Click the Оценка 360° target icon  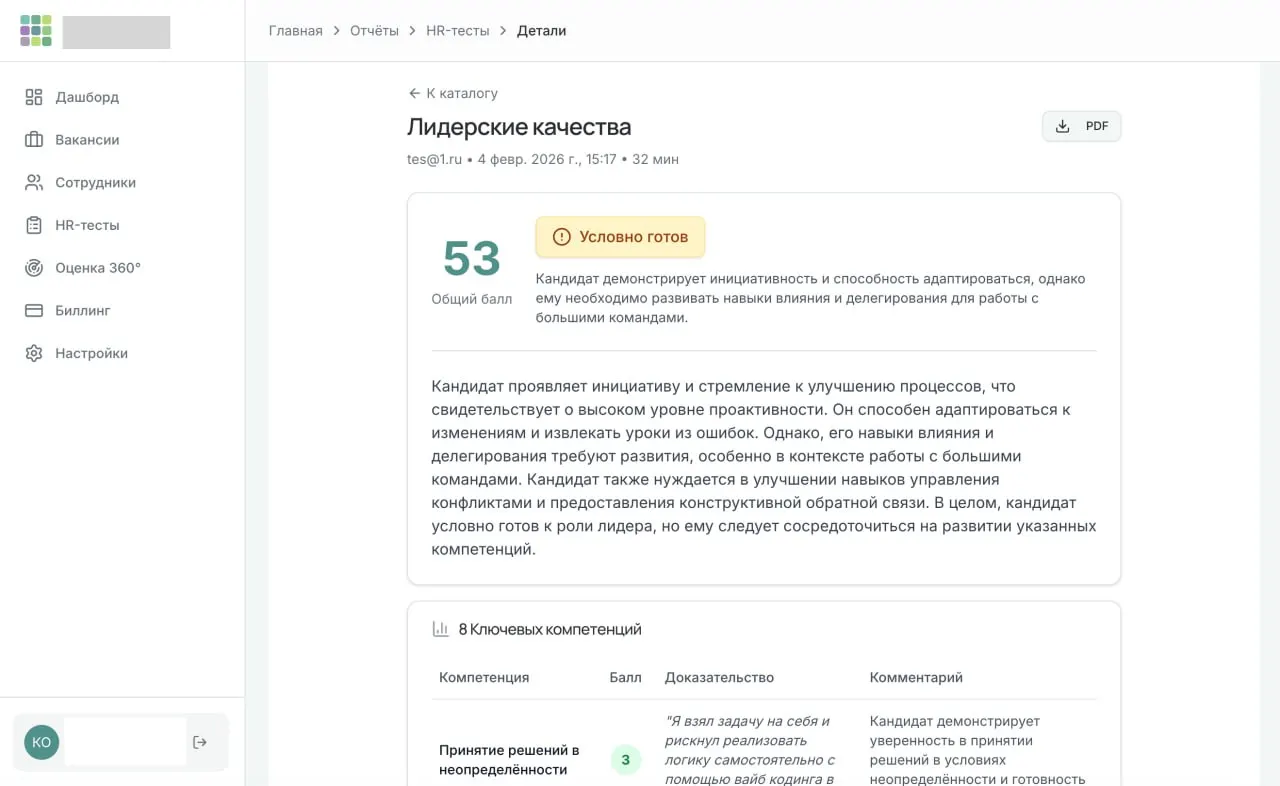point(34,268)
